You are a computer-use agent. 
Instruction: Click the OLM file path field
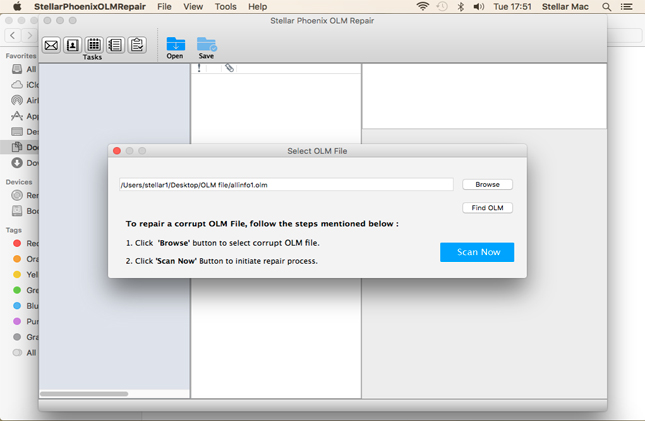pyautogui.click(x=285, y=185)
